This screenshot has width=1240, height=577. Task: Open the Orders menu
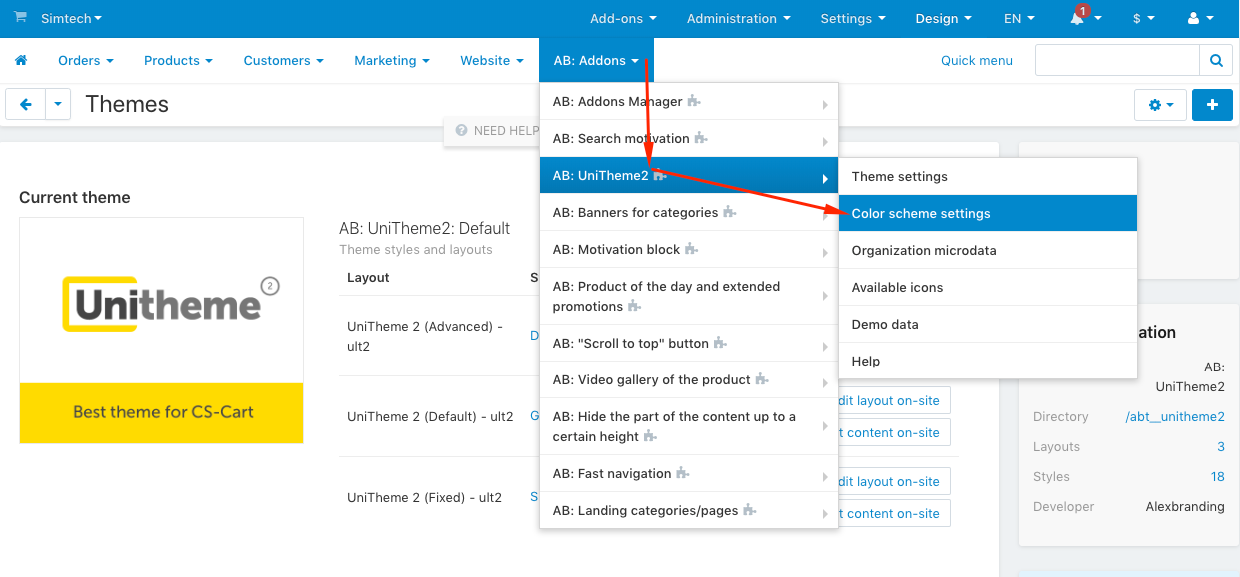pos(86,60)
